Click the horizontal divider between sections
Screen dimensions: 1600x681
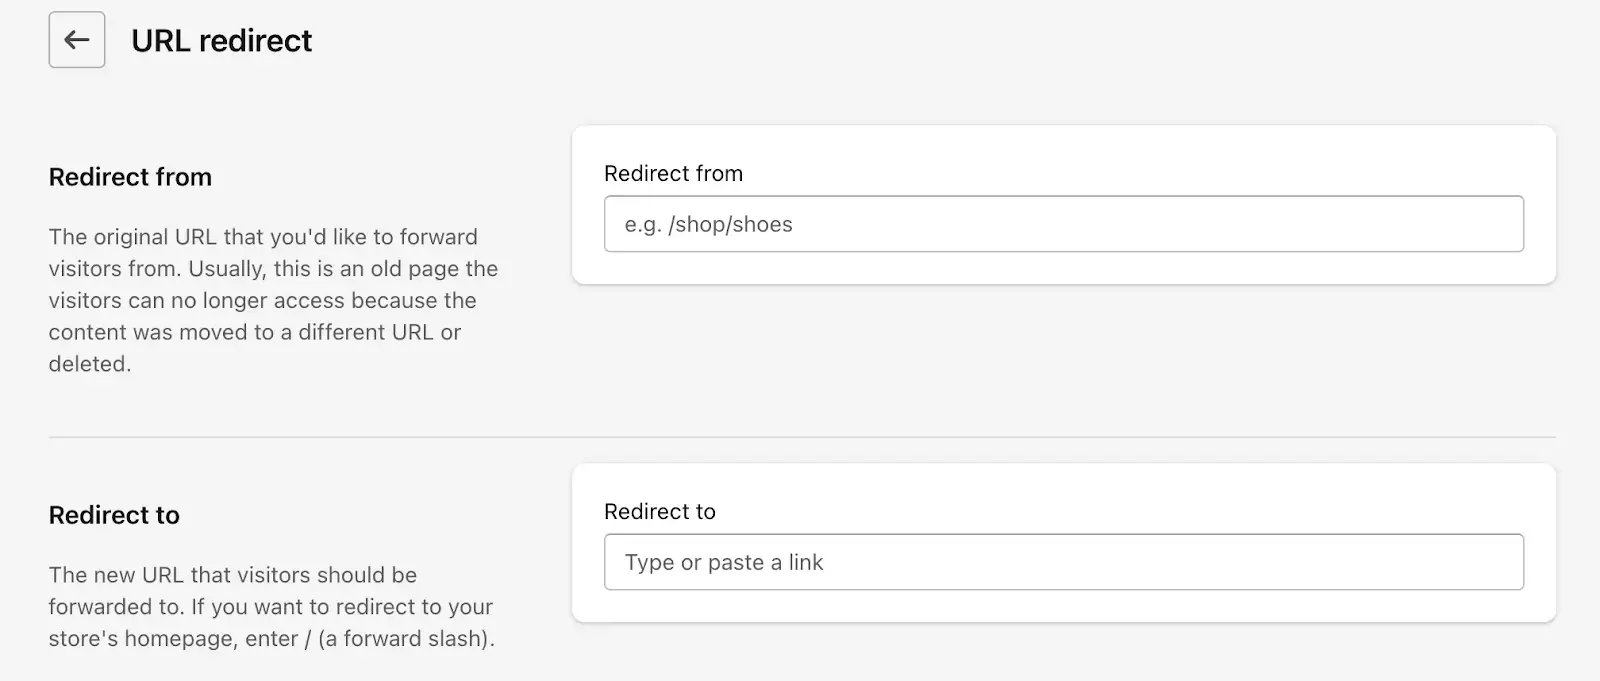point(800,437)
